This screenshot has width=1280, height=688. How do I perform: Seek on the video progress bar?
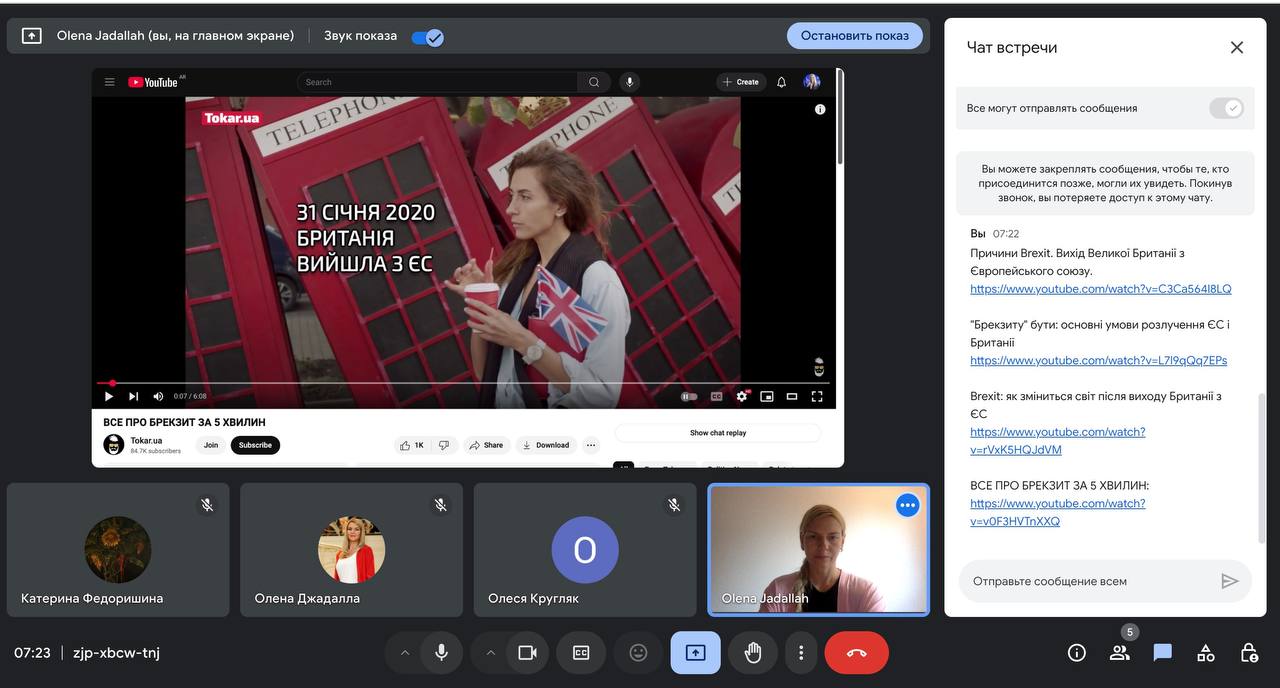point(463,383)
